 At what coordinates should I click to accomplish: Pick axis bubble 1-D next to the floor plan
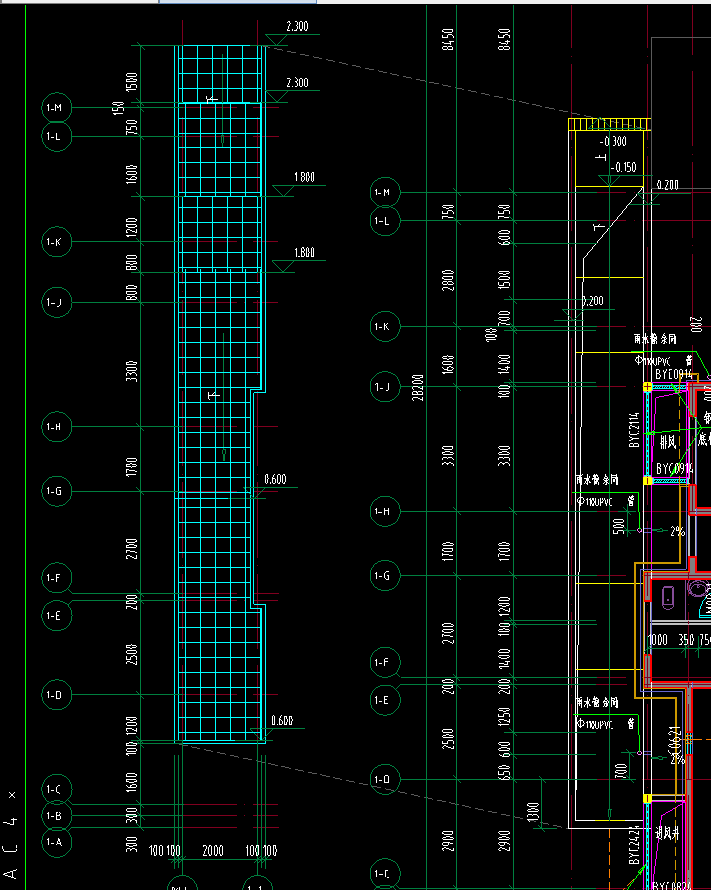click(x=385, y=779)
